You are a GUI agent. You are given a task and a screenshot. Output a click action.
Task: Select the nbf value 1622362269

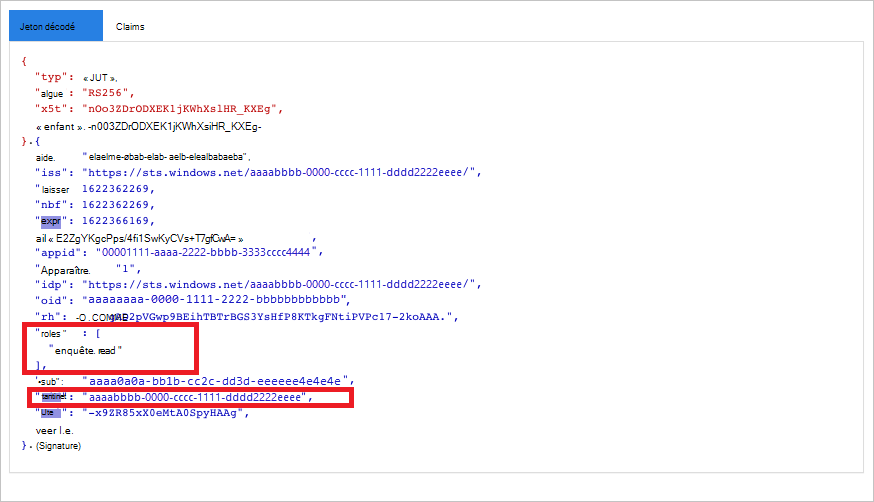tap(115, 204)
